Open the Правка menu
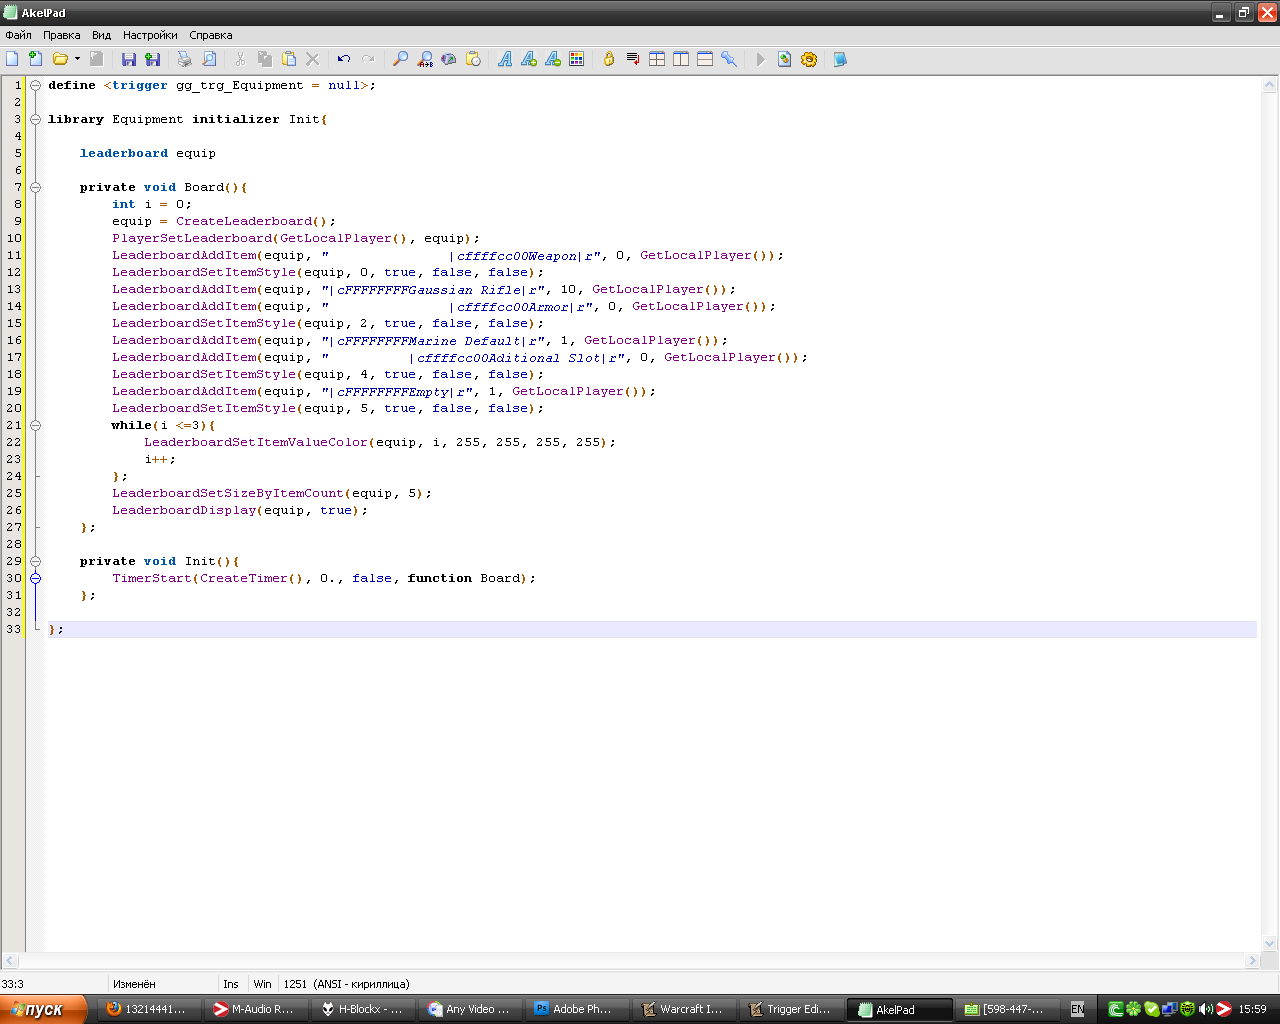1280x1024 pixels. tap(61, 35)
